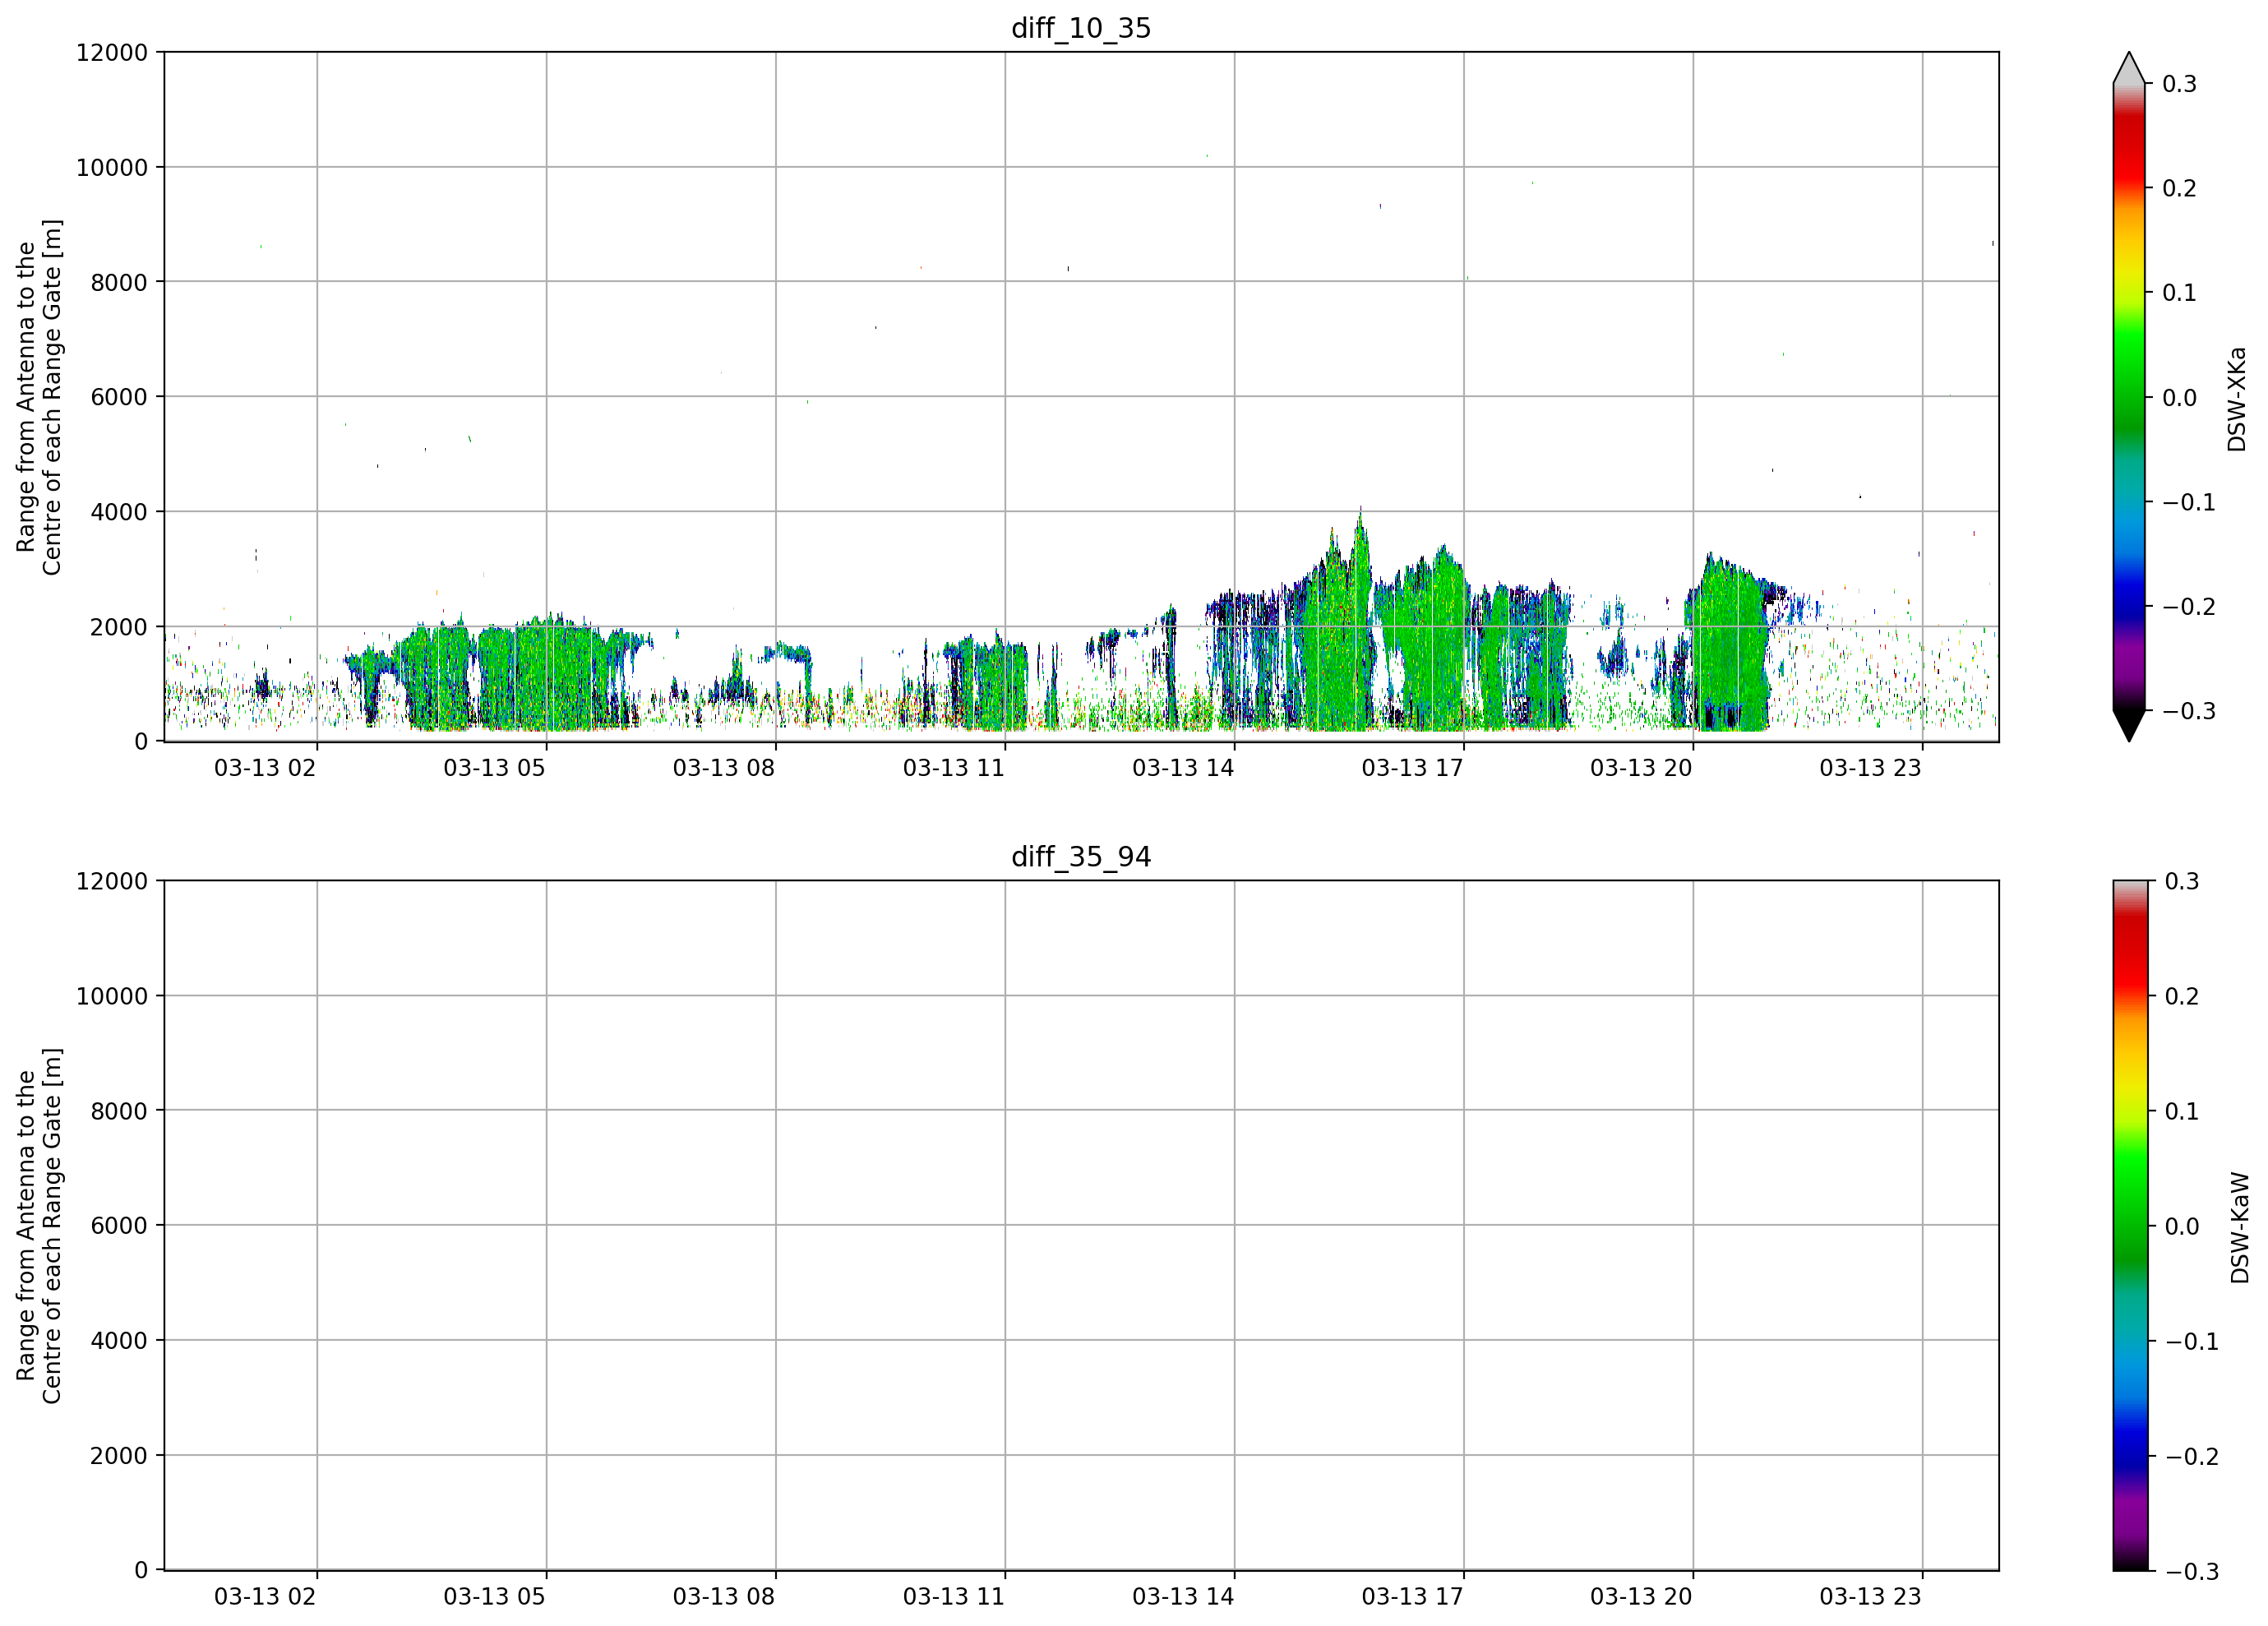Viewport: 2268px width, 1626px height.
Task: Click the "6000" y-tick of the diff_10_35 plot
Action: (x=119, y=397)
